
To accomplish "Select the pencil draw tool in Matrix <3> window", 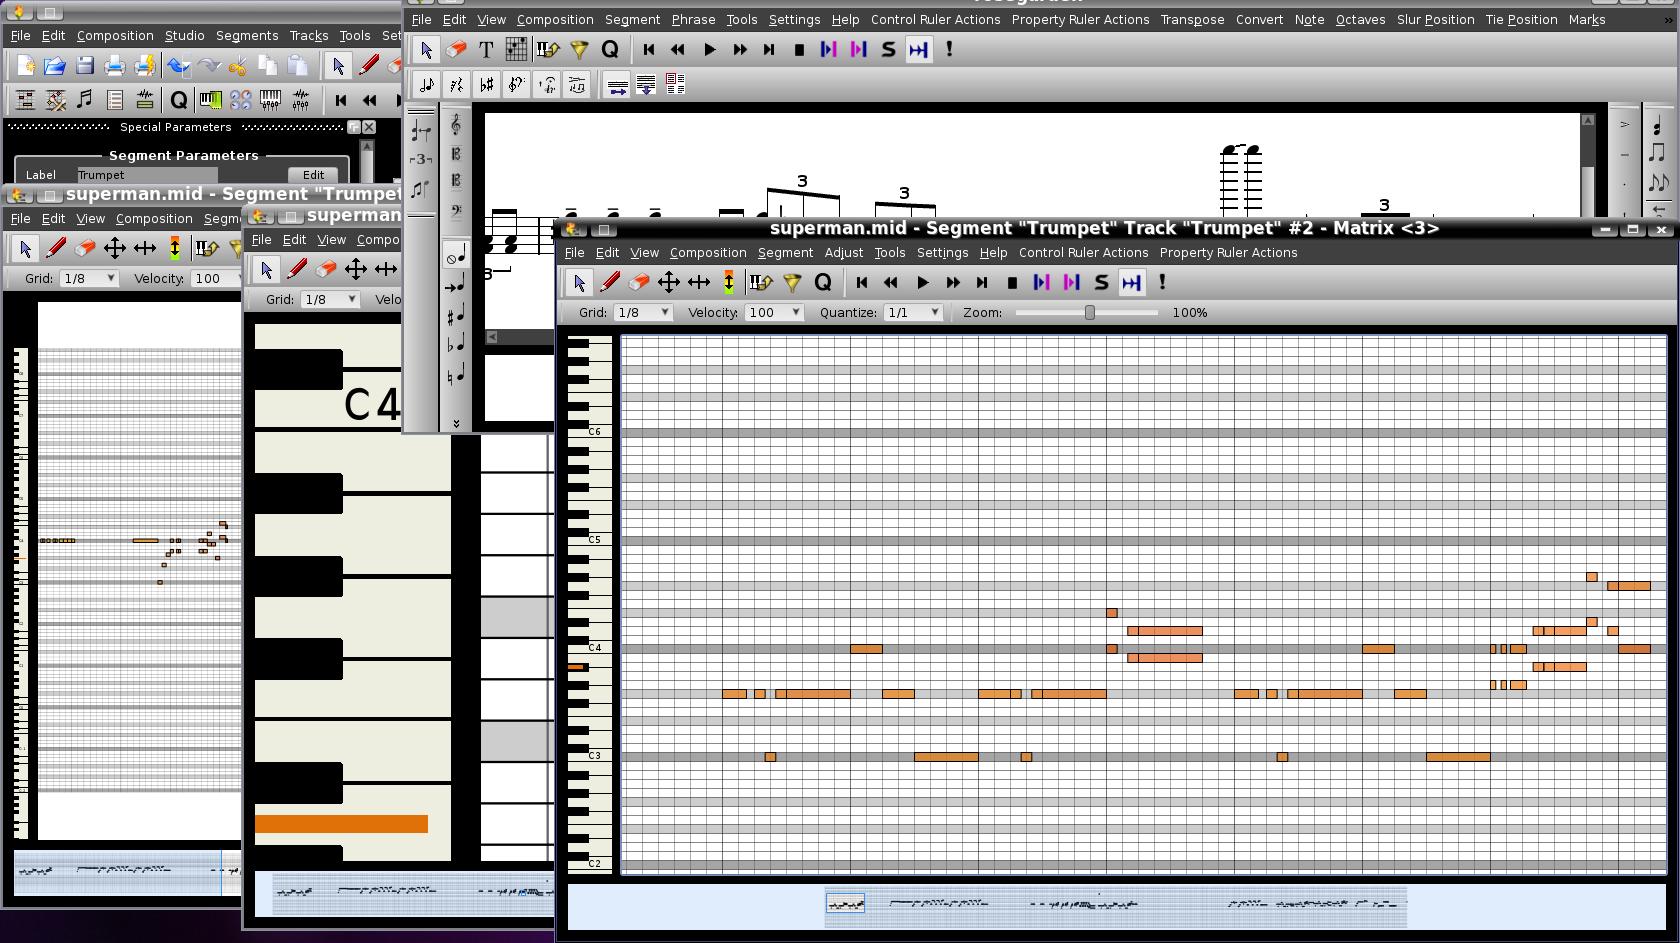I will [x=609, y=283].
